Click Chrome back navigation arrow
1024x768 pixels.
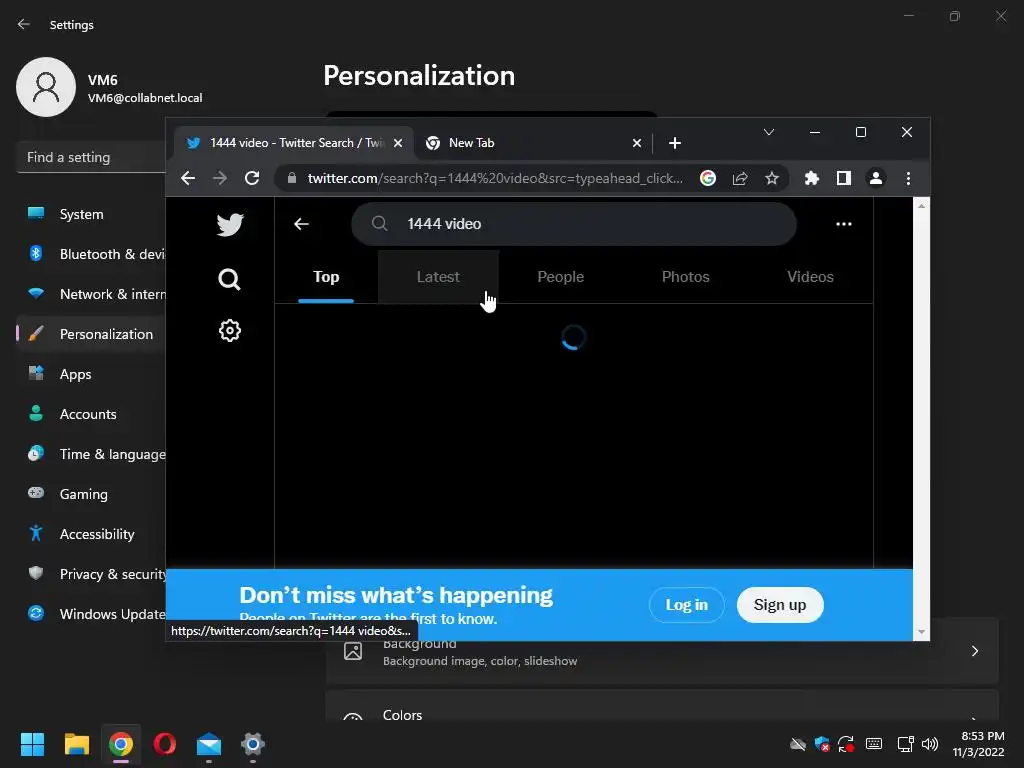188,178
